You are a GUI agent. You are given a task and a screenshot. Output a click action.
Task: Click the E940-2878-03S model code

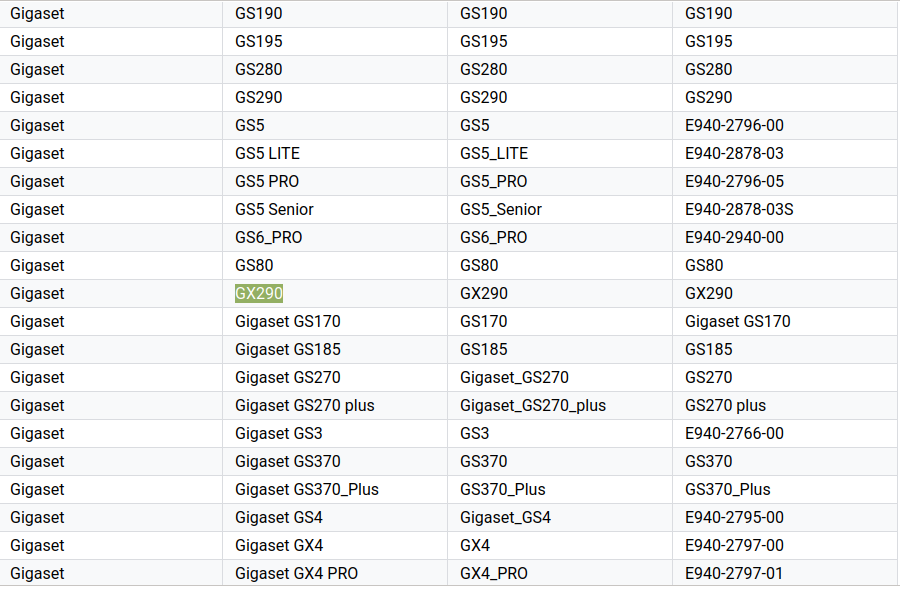click(x=739, y=209)
